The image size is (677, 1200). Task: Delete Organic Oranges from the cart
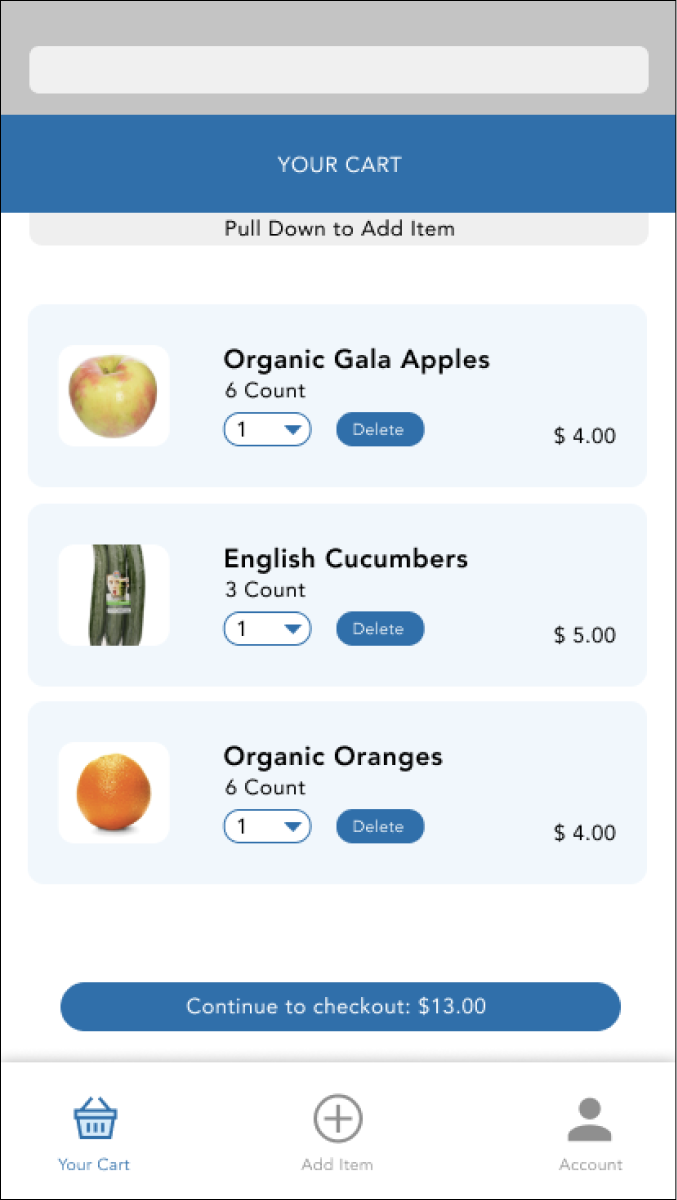pos(379,827)
